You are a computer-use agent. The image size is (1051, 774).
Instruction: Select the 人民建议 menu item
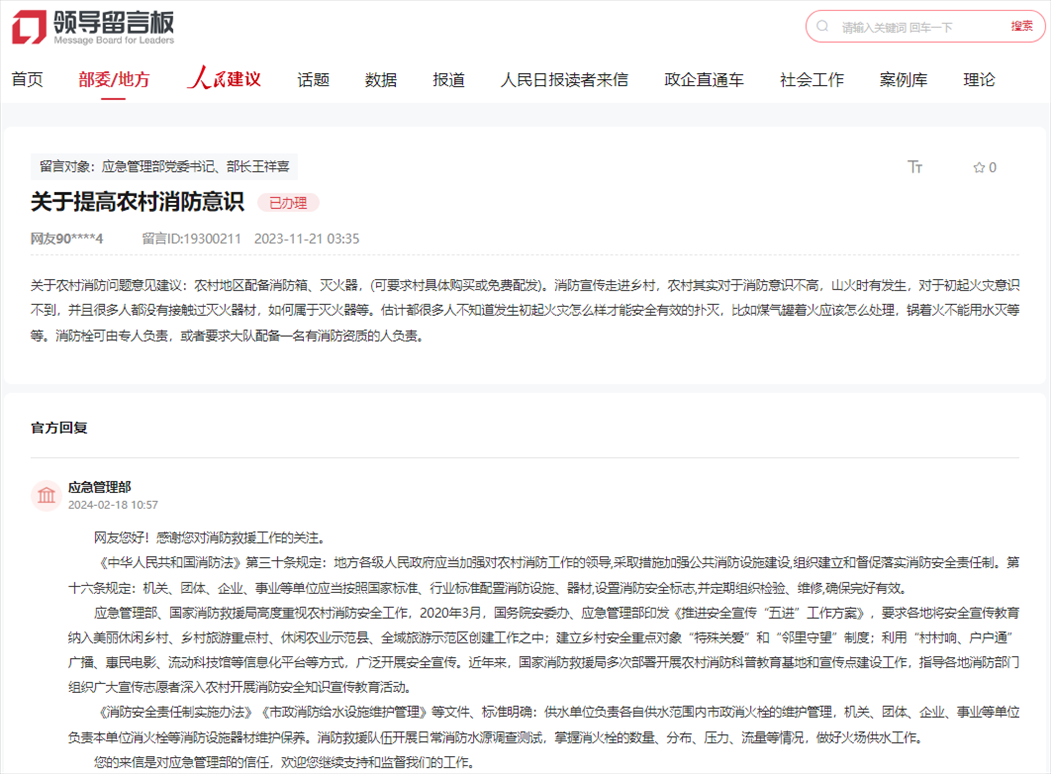(227, 79)
